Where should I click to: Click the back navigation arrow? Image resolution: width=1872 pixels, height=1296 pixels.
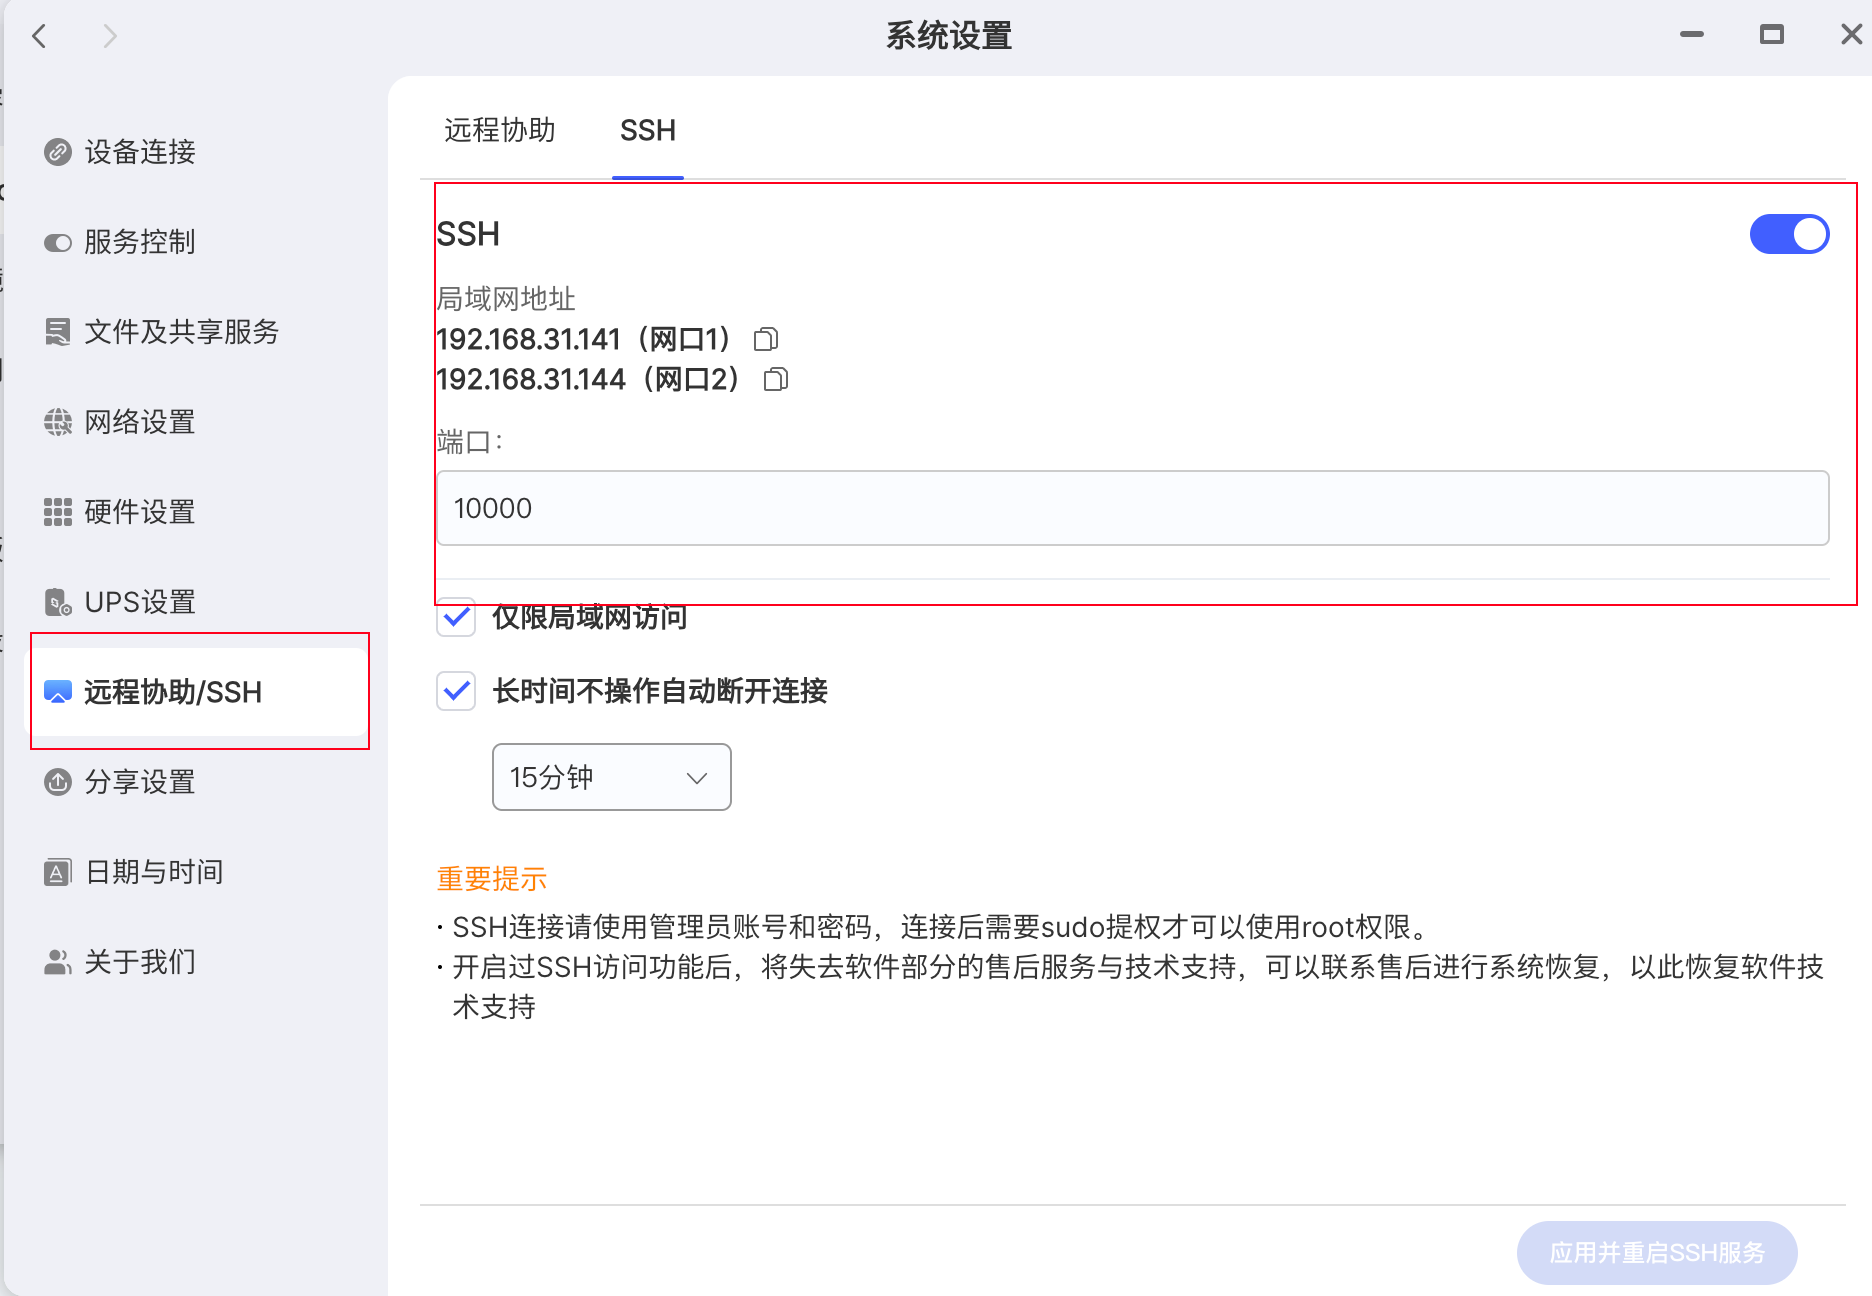coord(39,36)
